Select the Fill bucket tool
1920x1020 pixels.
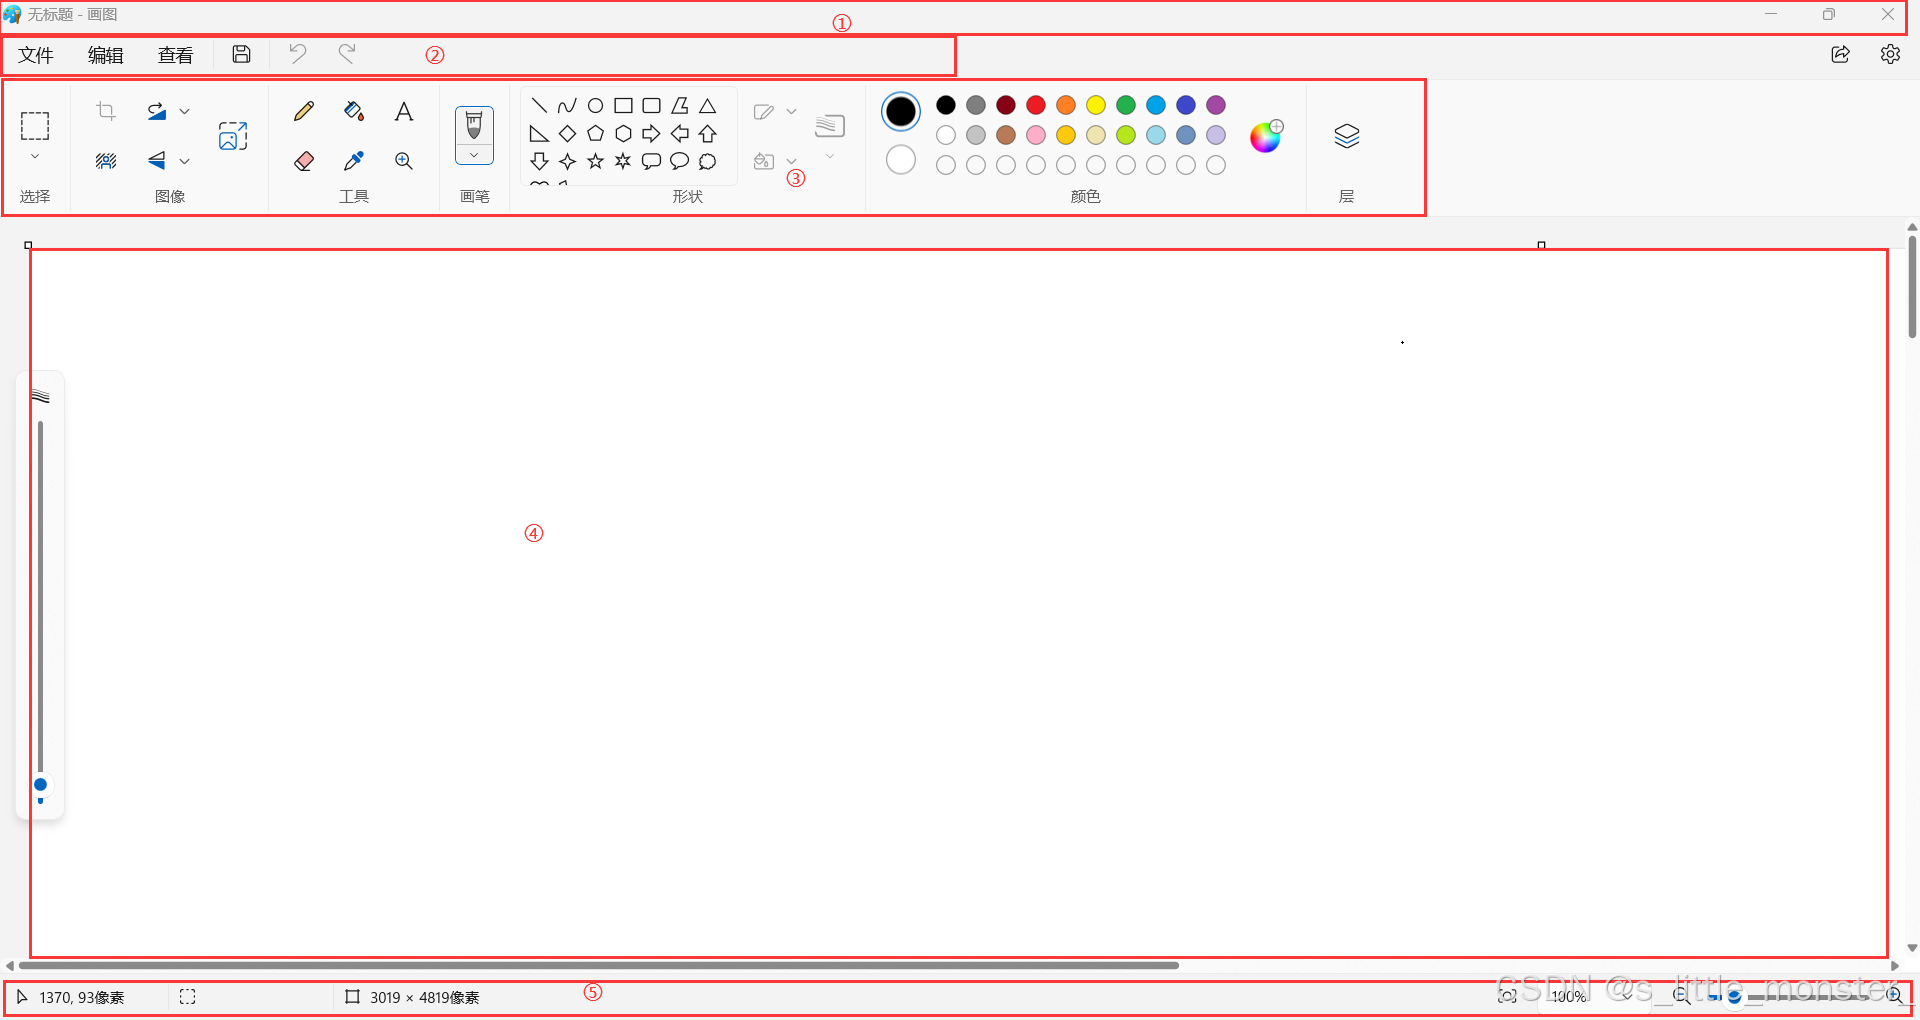[x=354, y=111]
